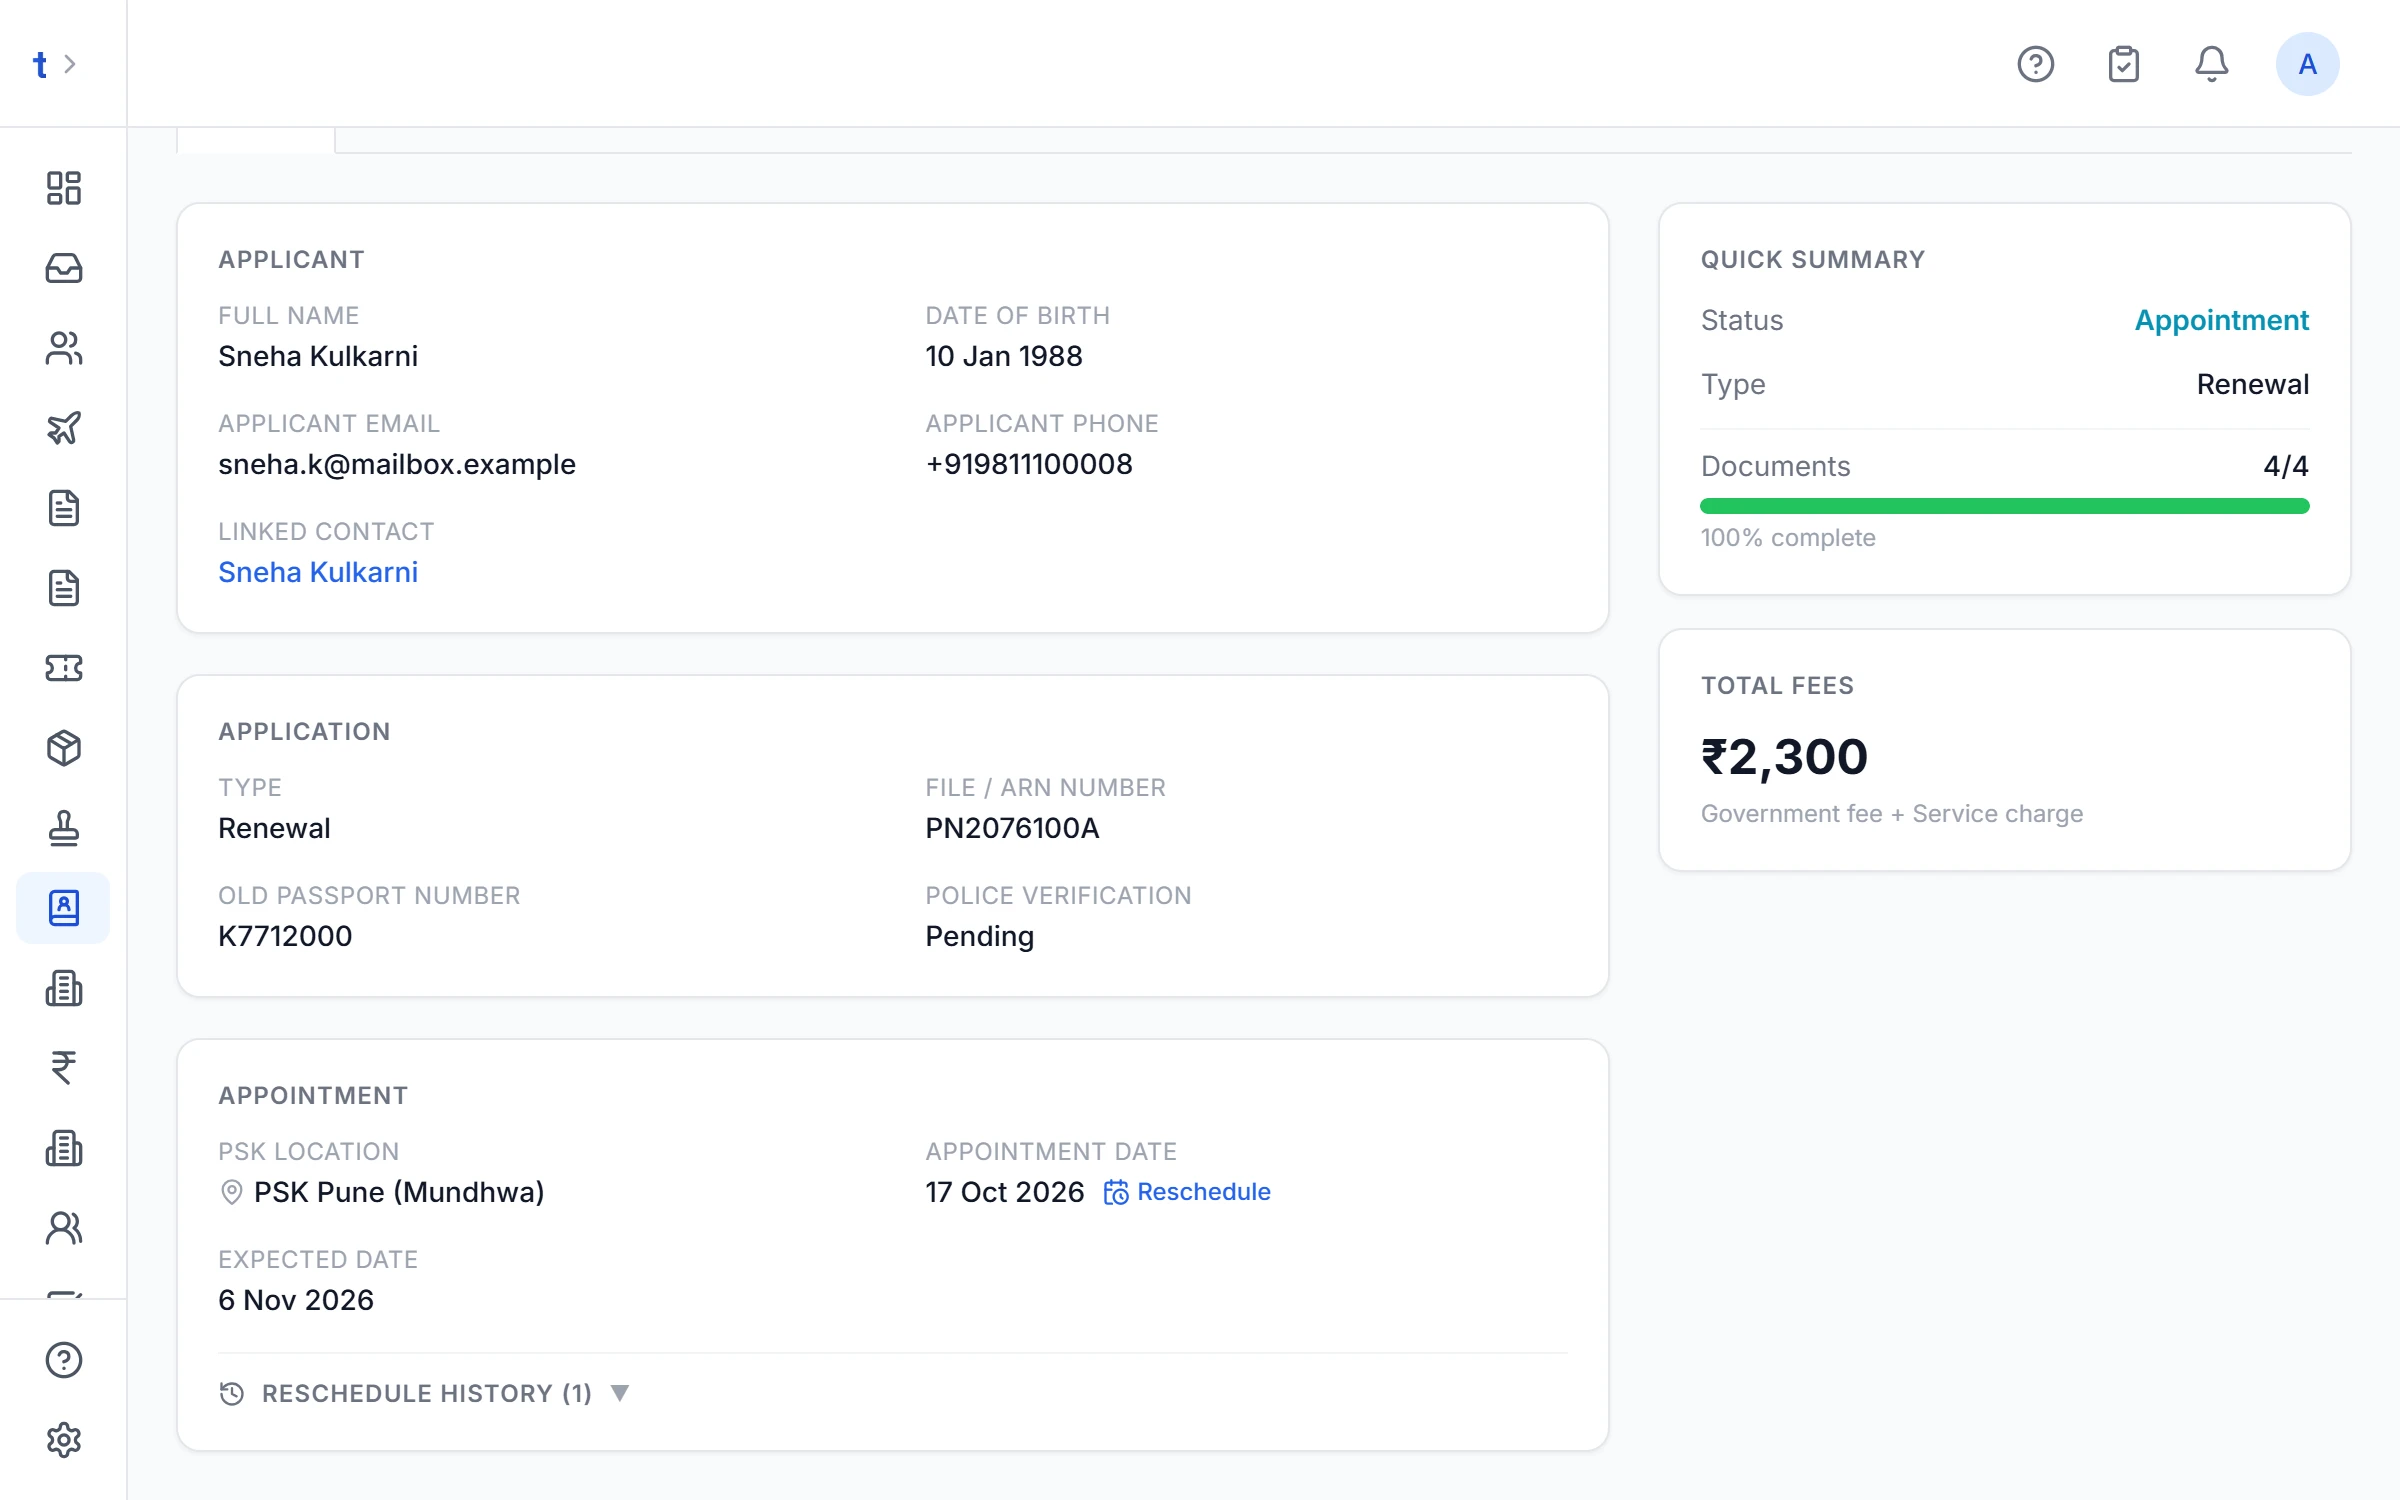Open the linked contact Sneha Kulkarni
Viewport: 2400px width, 1500px height.
pyautogui.click(x=318, y=572)
